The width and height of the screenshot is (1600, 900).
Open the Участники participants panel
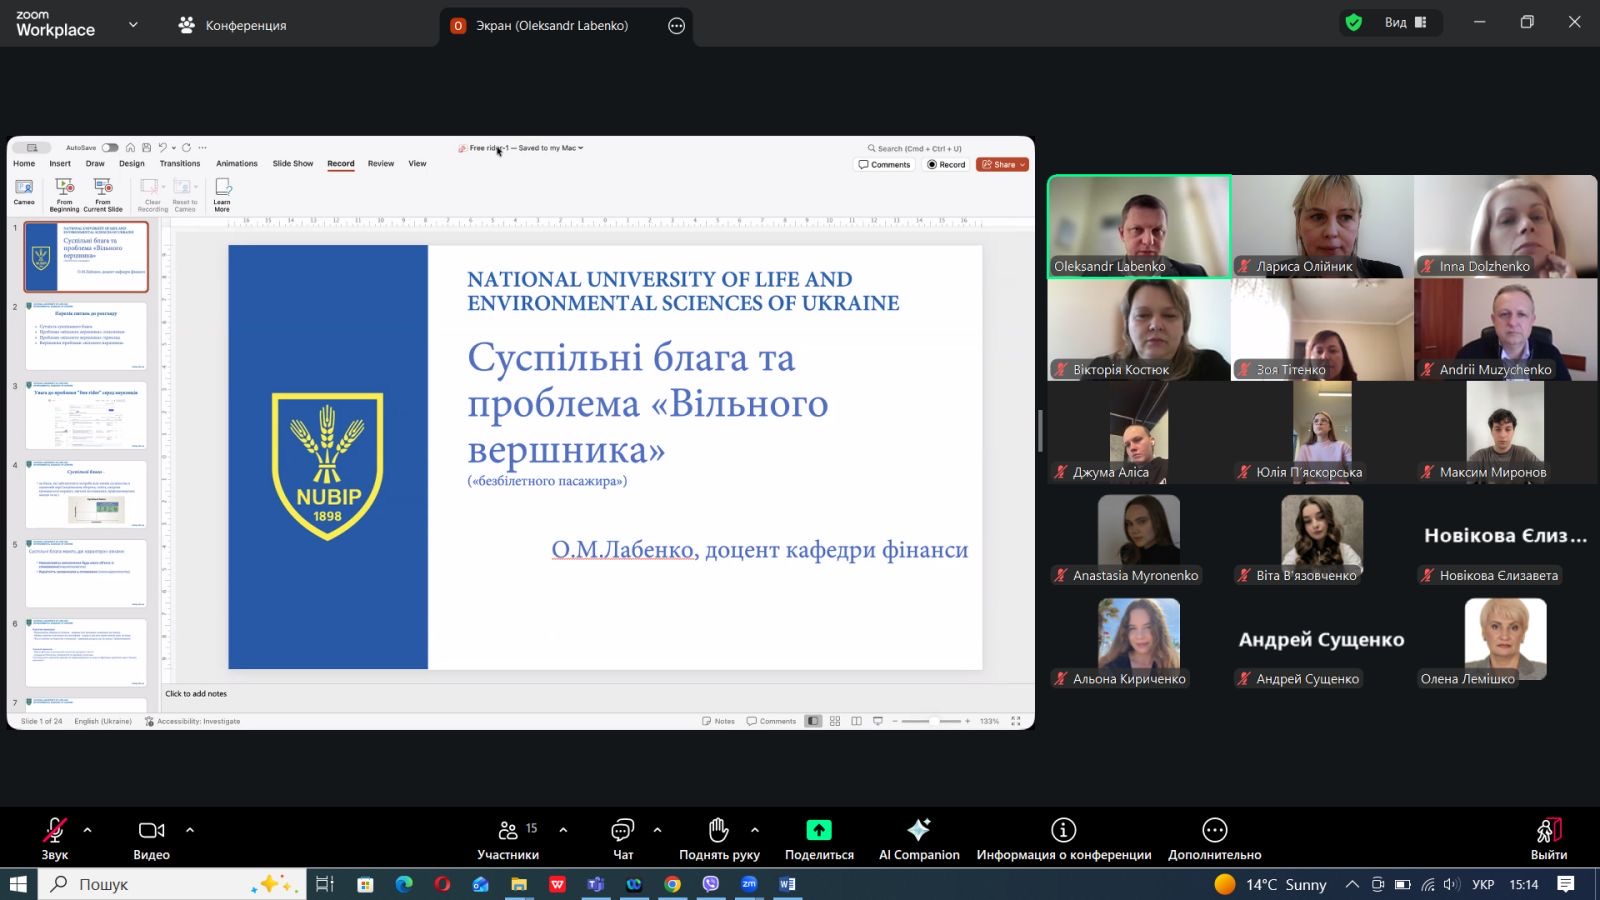tap(508, 831)
